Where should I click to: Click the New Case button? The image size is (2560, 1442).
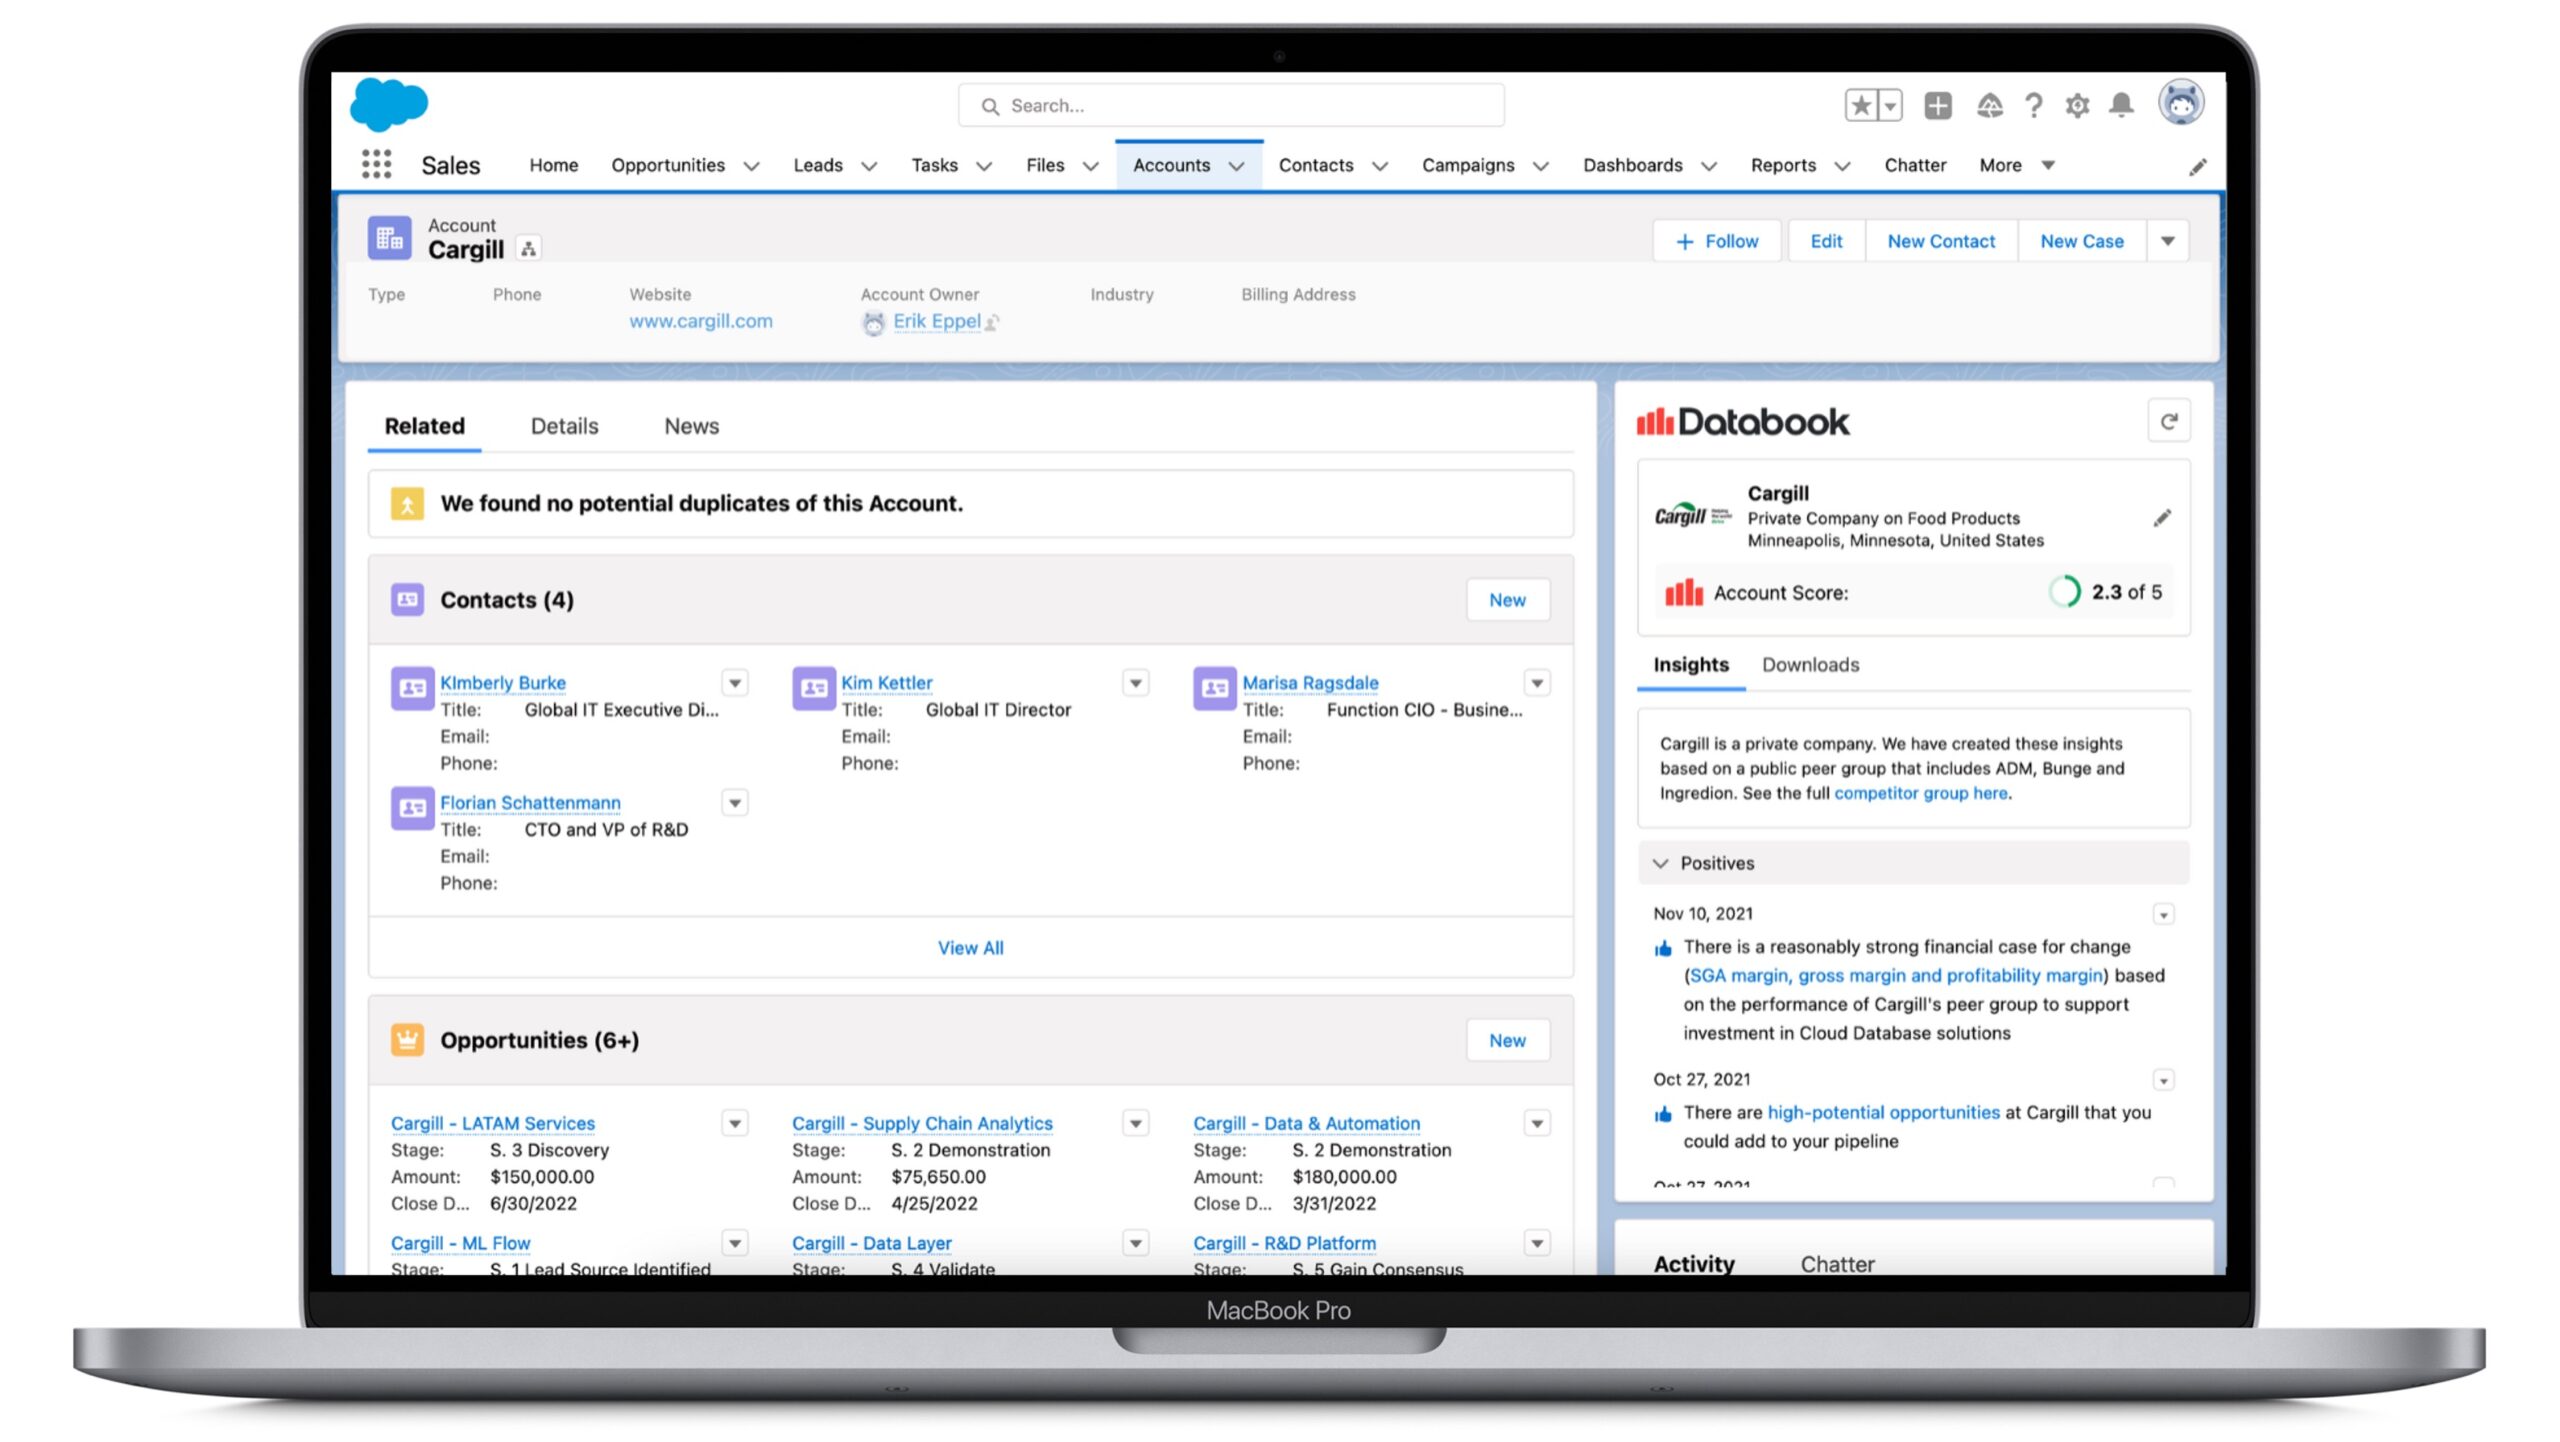(x=2082, y=241)
